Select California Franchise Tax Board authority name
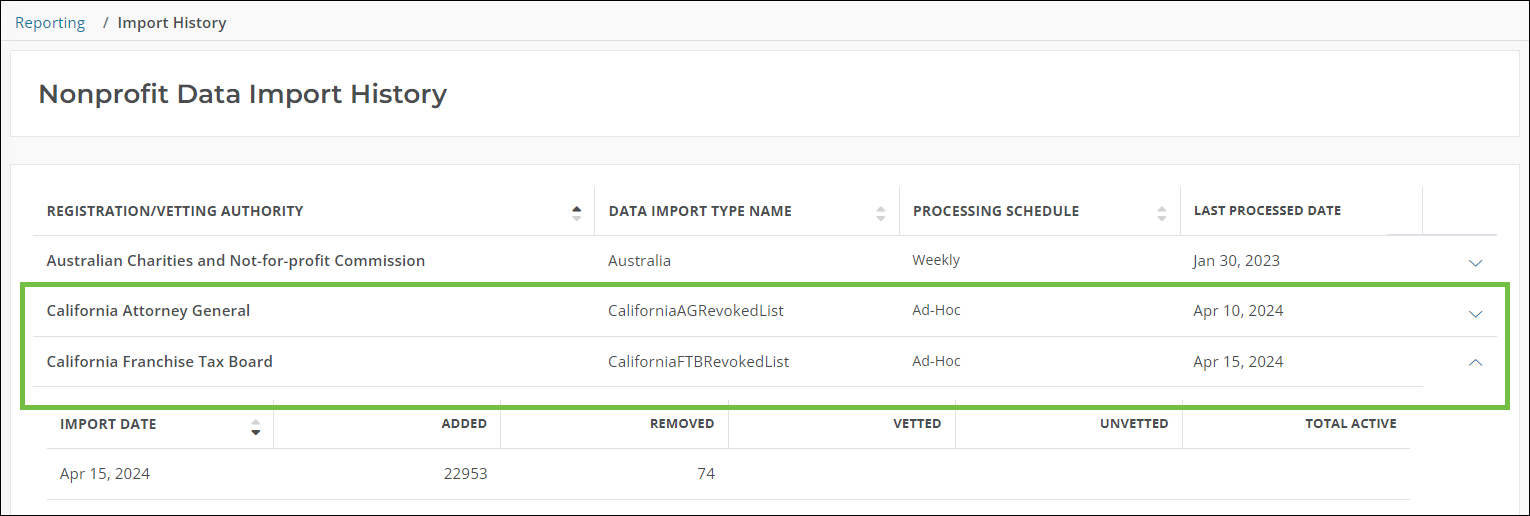 [x=159, y=362]
